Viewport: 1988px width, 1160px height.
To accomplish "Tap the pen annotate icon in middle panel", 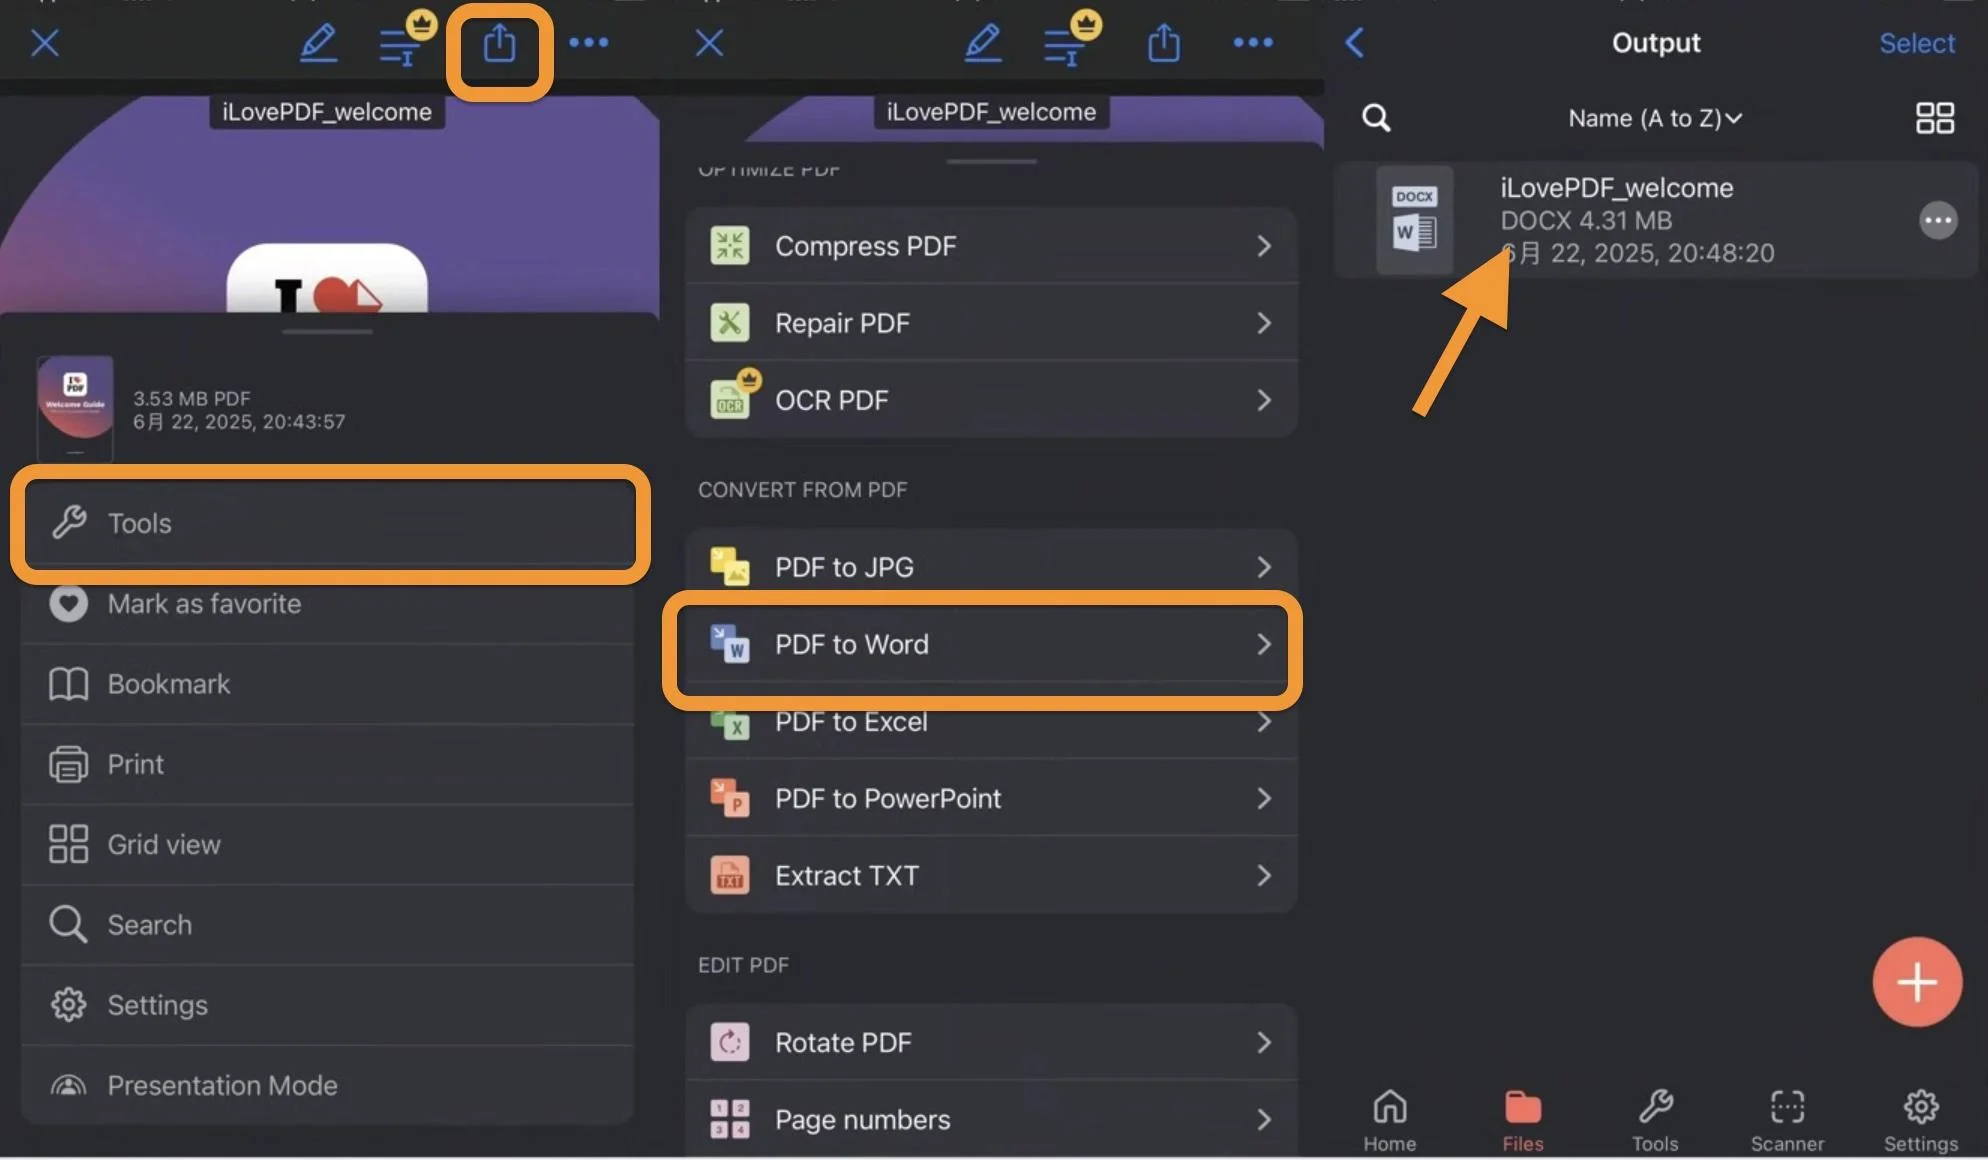I will point(983,43).
